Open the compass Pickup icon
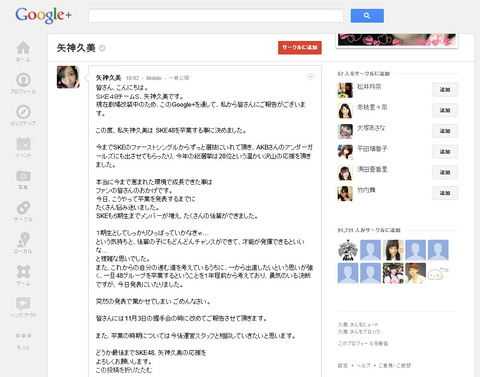 23,112
